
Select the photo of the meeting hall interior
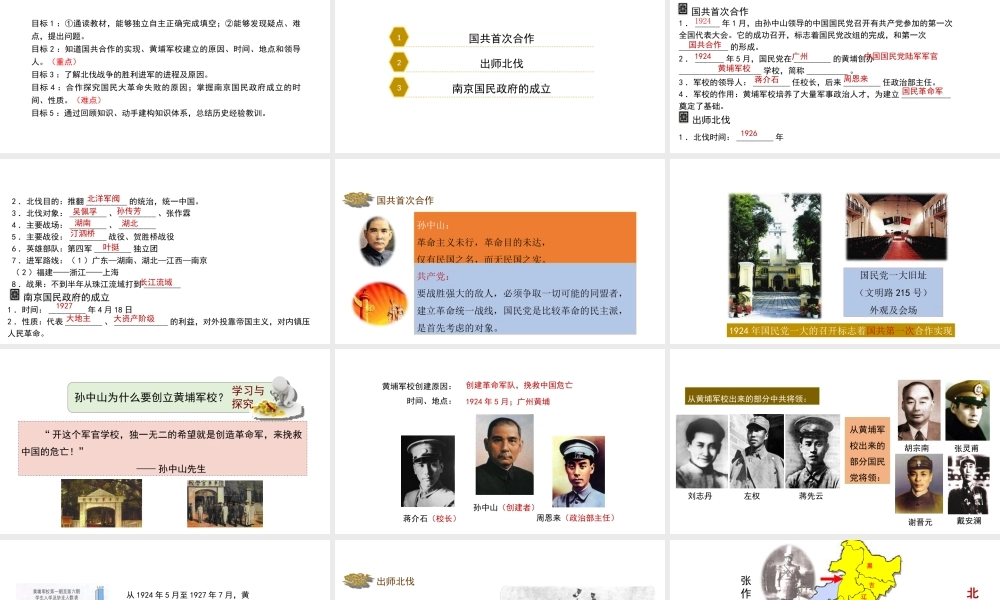[x=896, y=226]
